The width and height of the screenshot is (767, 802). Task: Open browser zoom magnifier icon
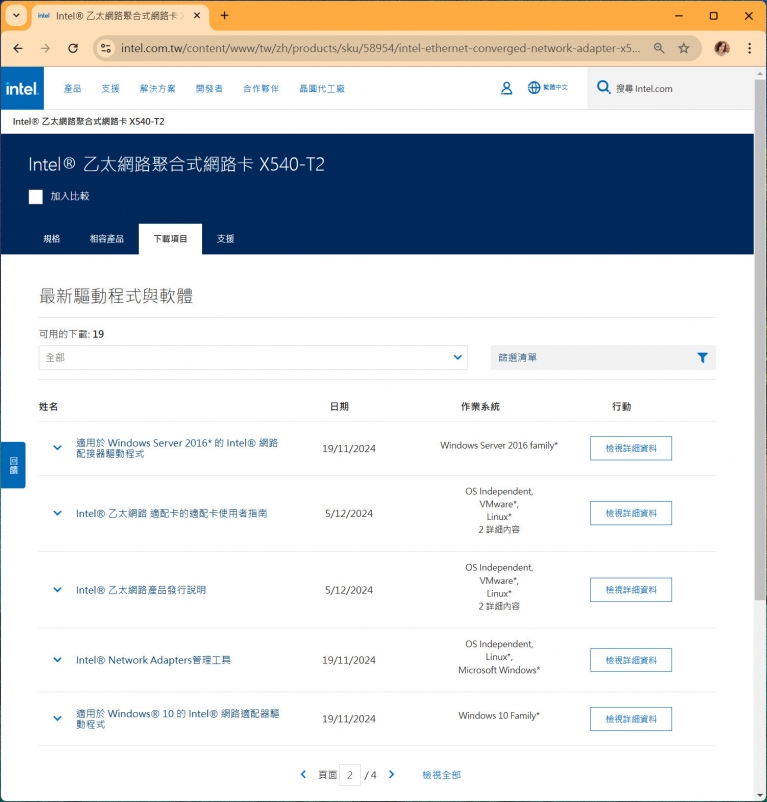(659, 48)
